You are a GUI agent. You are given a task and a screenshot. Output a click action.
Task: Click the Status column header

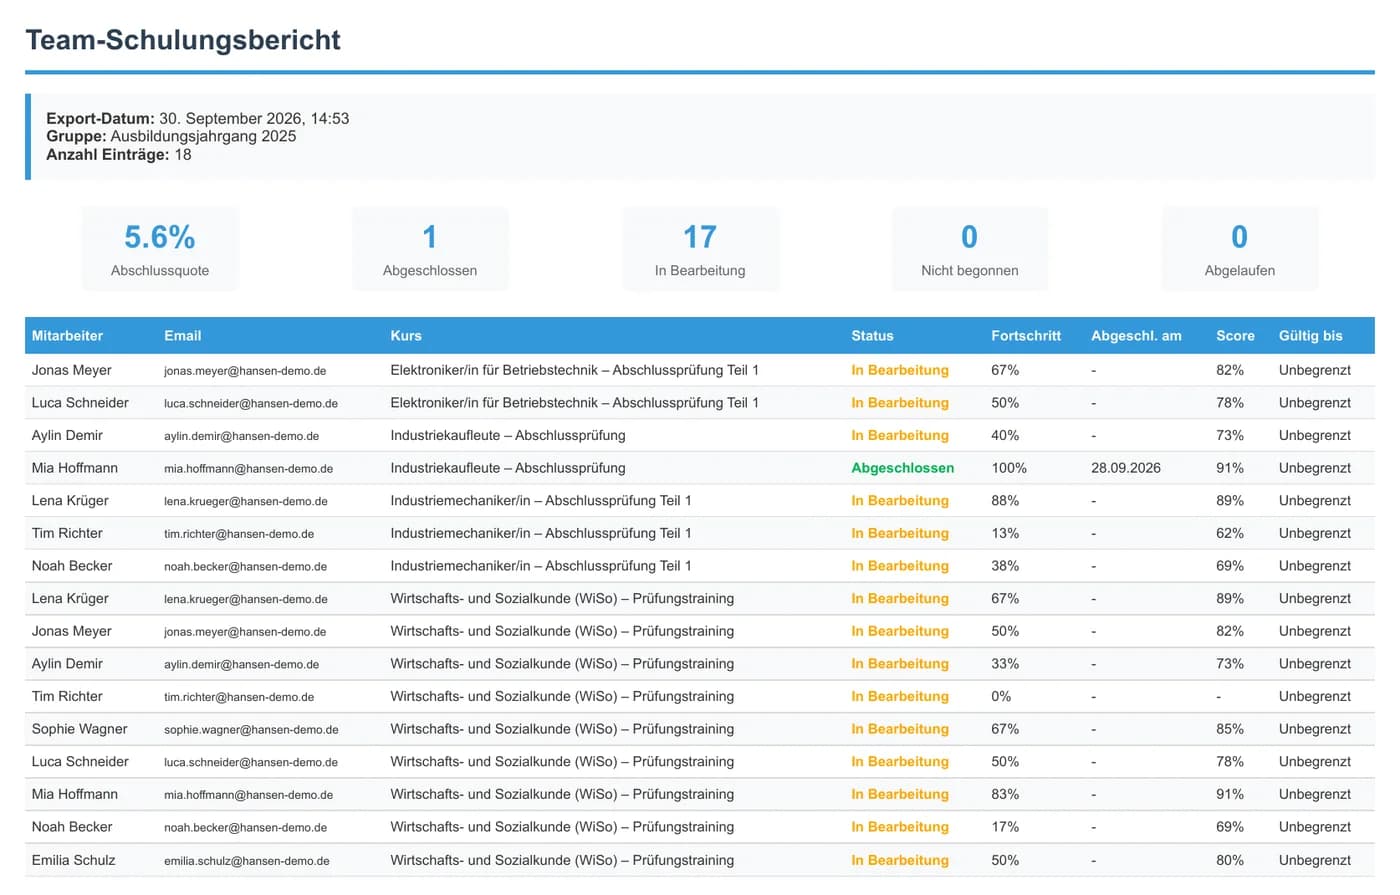click(x=872, y=336)
